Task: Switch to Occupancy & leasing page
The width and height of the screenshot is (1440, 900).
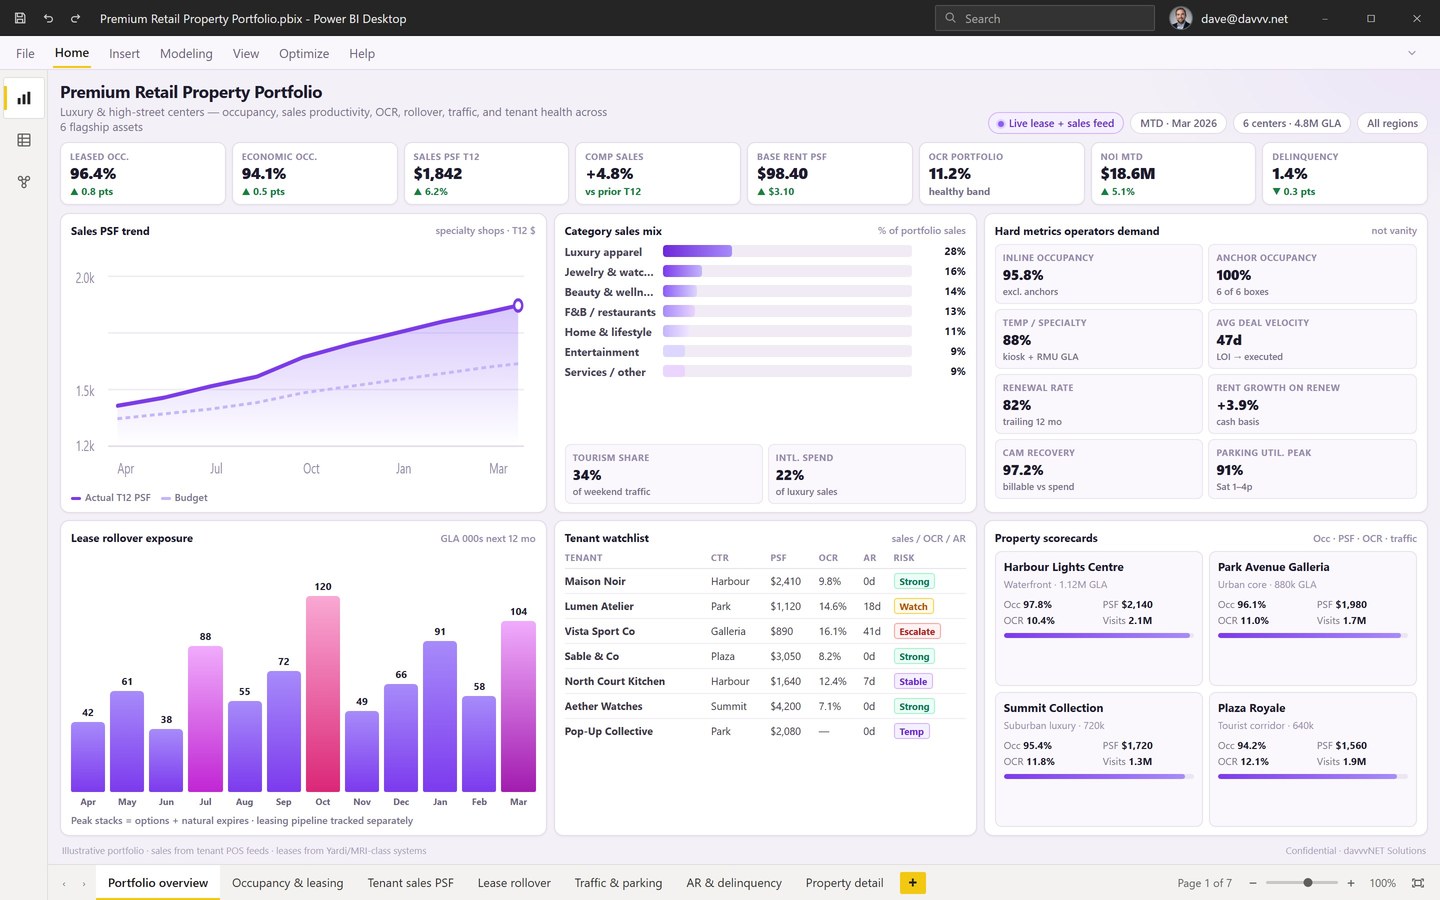Action: pyautogui.click(x=288, y=883)
